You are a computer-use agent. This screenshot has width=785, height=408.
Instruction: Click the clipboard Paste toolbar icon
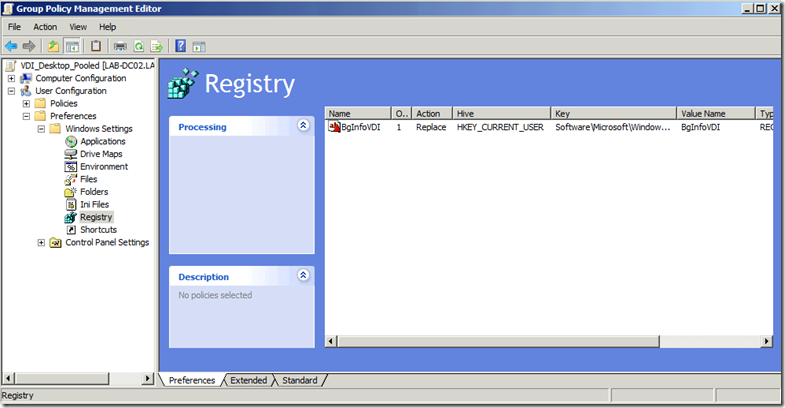coord(96,47)
